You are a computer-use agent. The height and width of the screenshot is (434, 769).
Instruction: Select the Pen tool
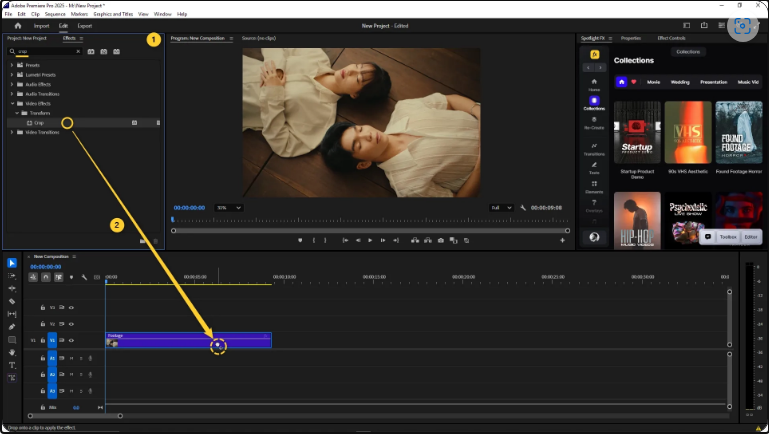pyautogui.click(x=12, y=327)
